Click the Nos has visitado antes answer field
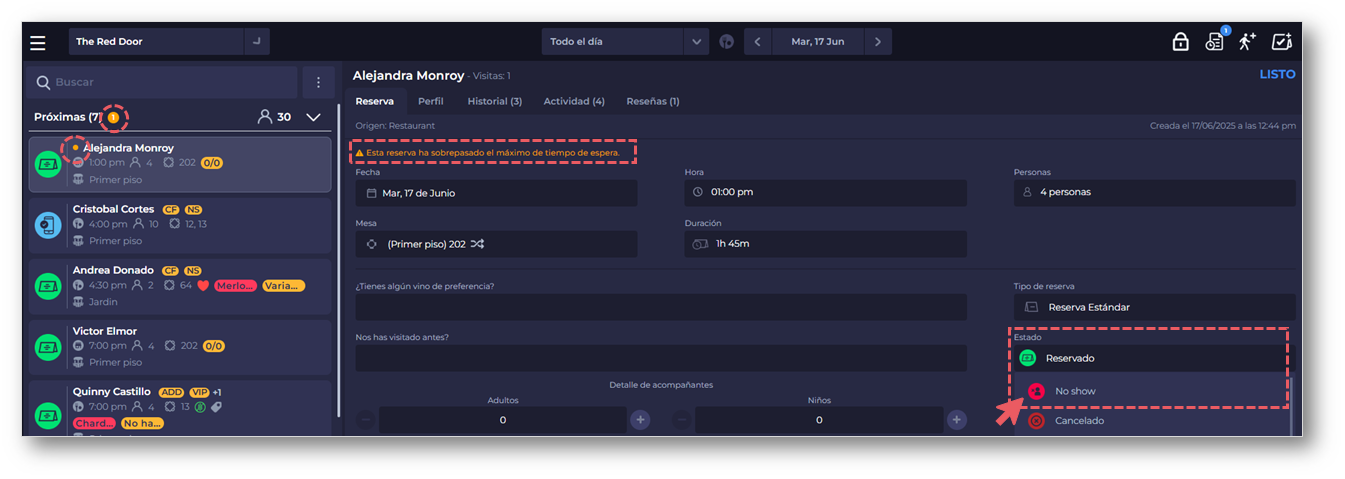The height and width of the screenshot is (479, 1345). 661,358
